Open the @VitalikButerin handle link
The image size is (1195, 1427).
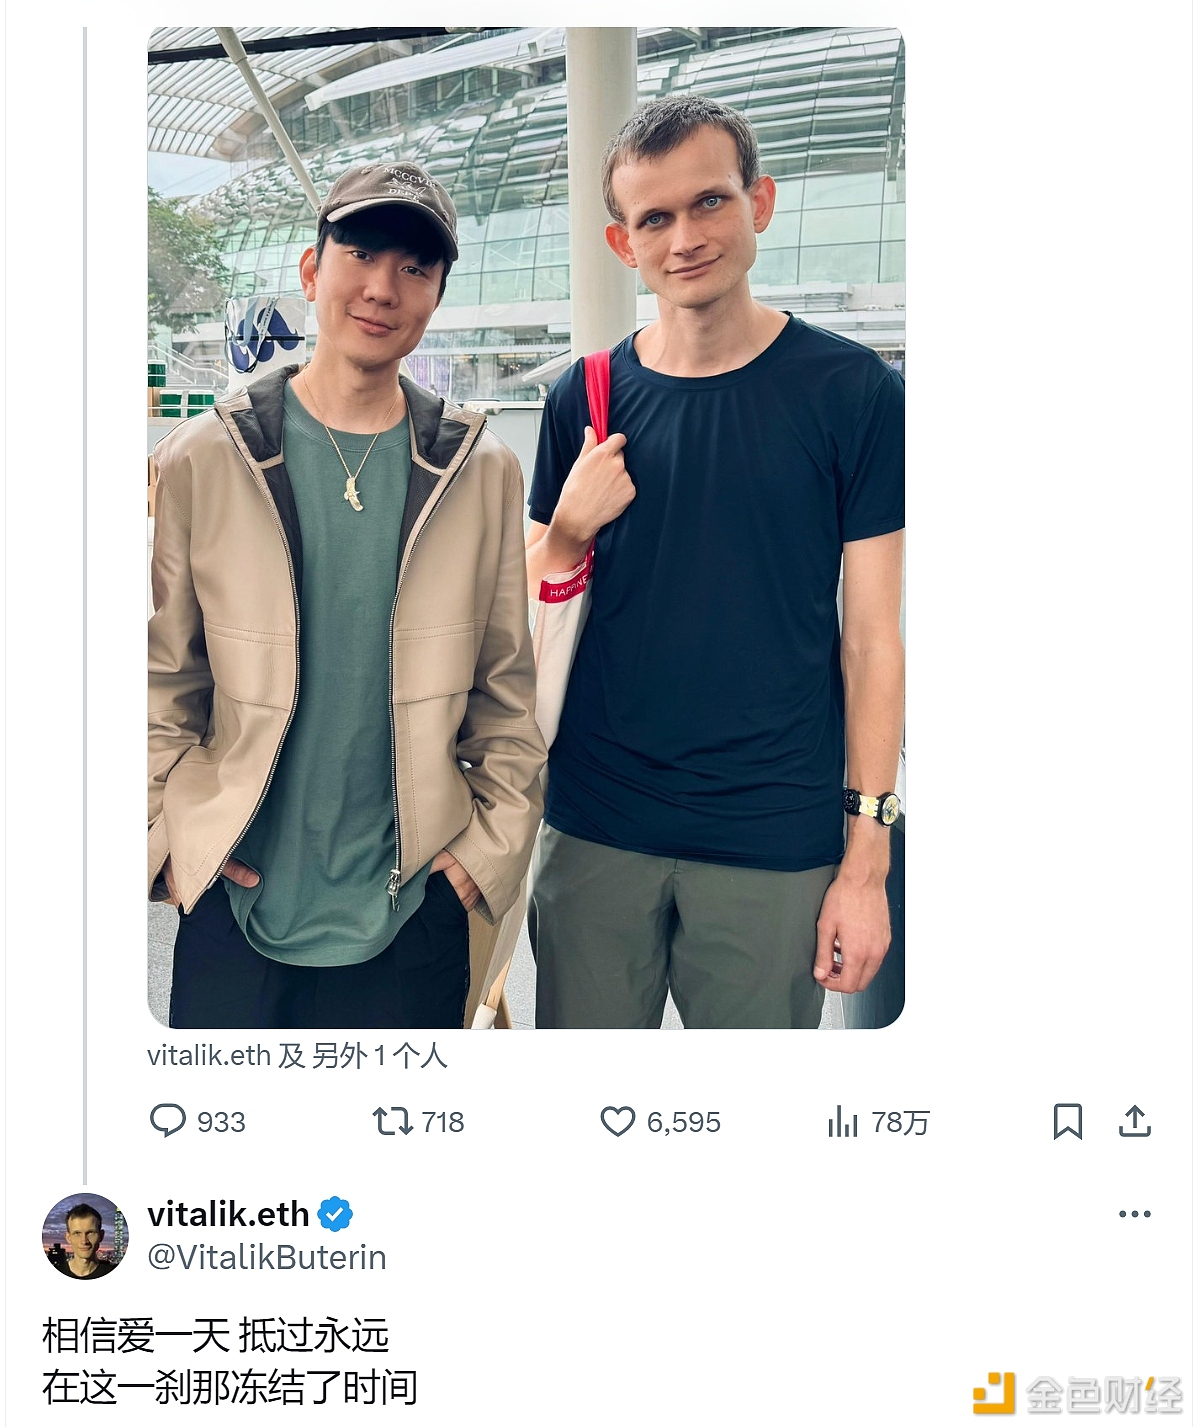coord(267,1257)
